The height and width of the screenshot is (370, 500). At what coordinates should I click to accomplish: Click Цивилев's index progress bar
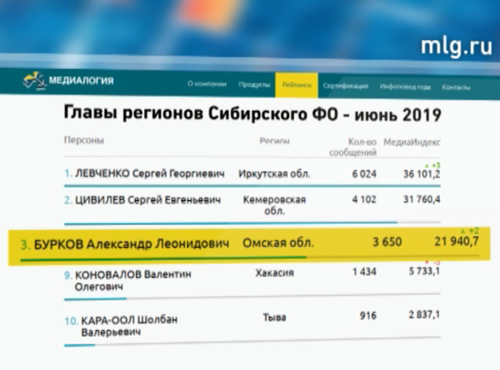(231, 223)
